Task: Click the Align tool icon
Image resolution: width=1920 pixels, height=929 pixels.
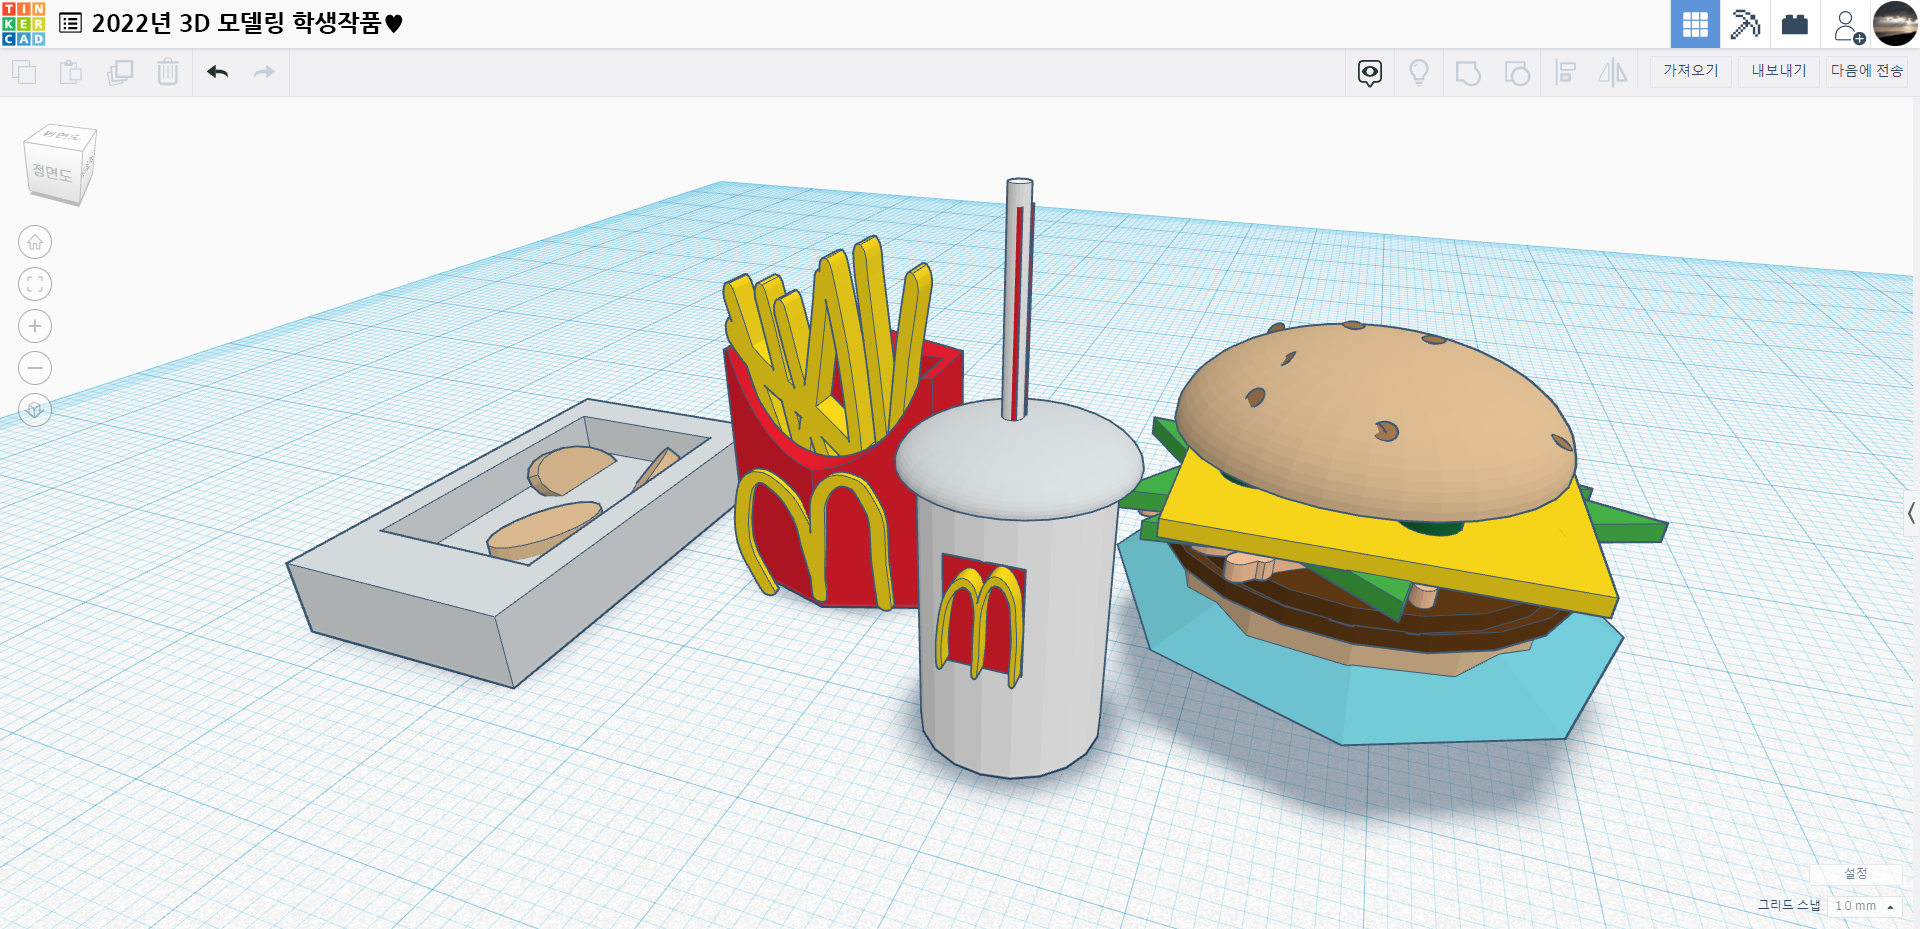Action: point(1565,72)
